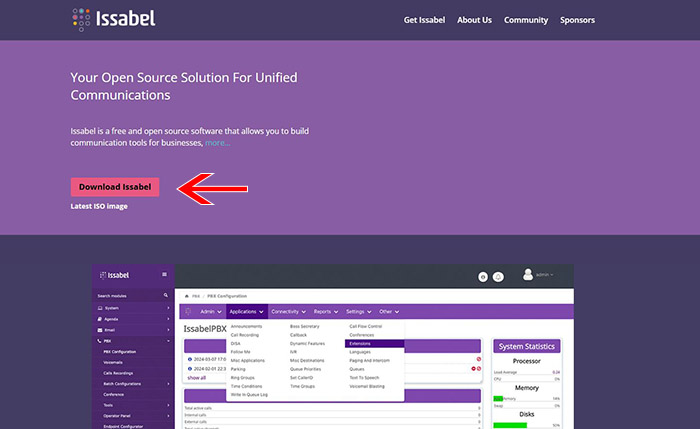The width and height of the screenshot is (700, 429).
Task: Open the About Us page
Action: [x=474, y=20]
